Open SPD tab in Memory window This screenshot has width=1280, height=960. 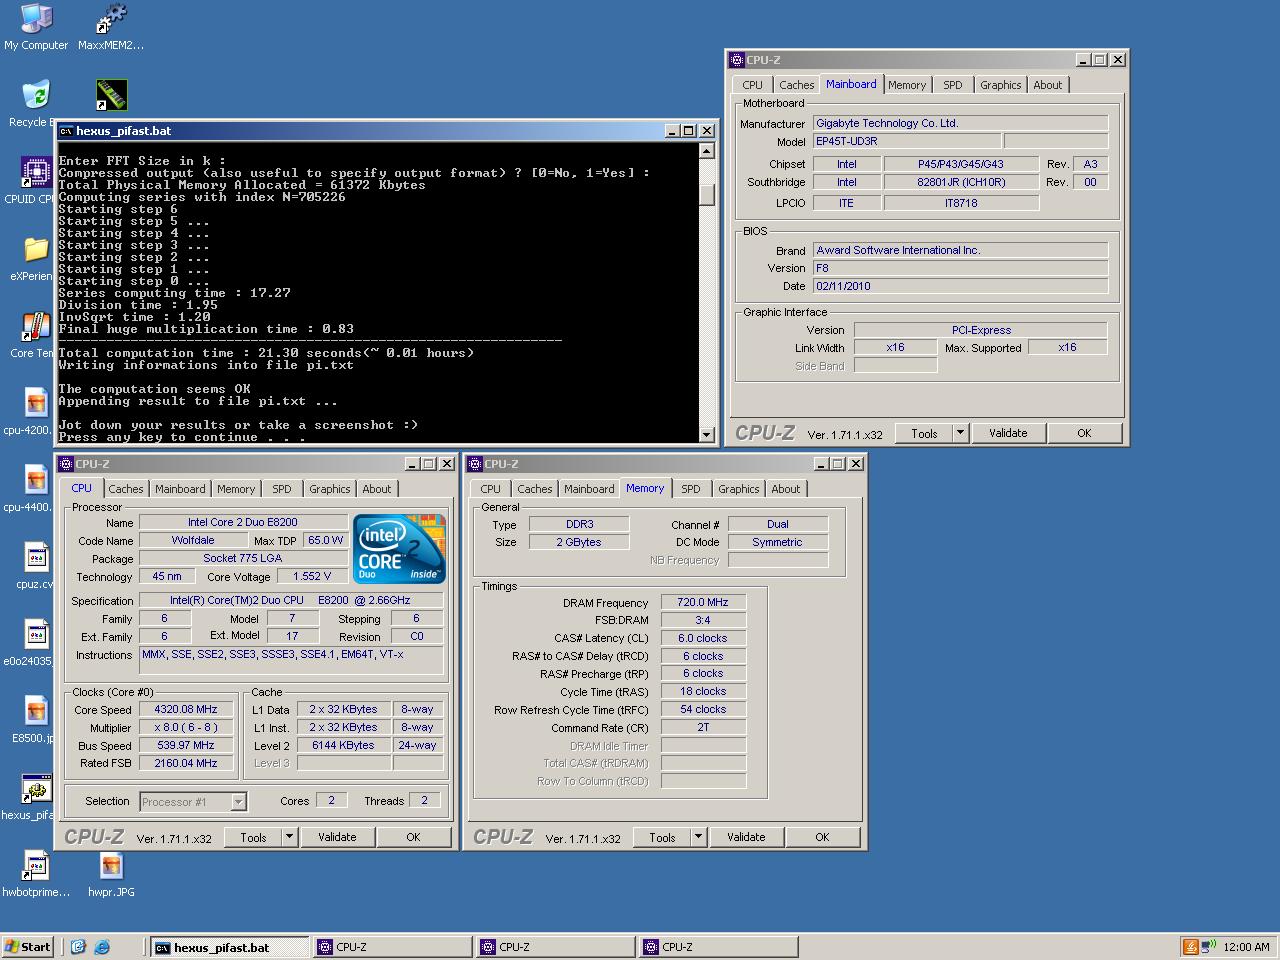pyautogui.click(x=691, y=489)
